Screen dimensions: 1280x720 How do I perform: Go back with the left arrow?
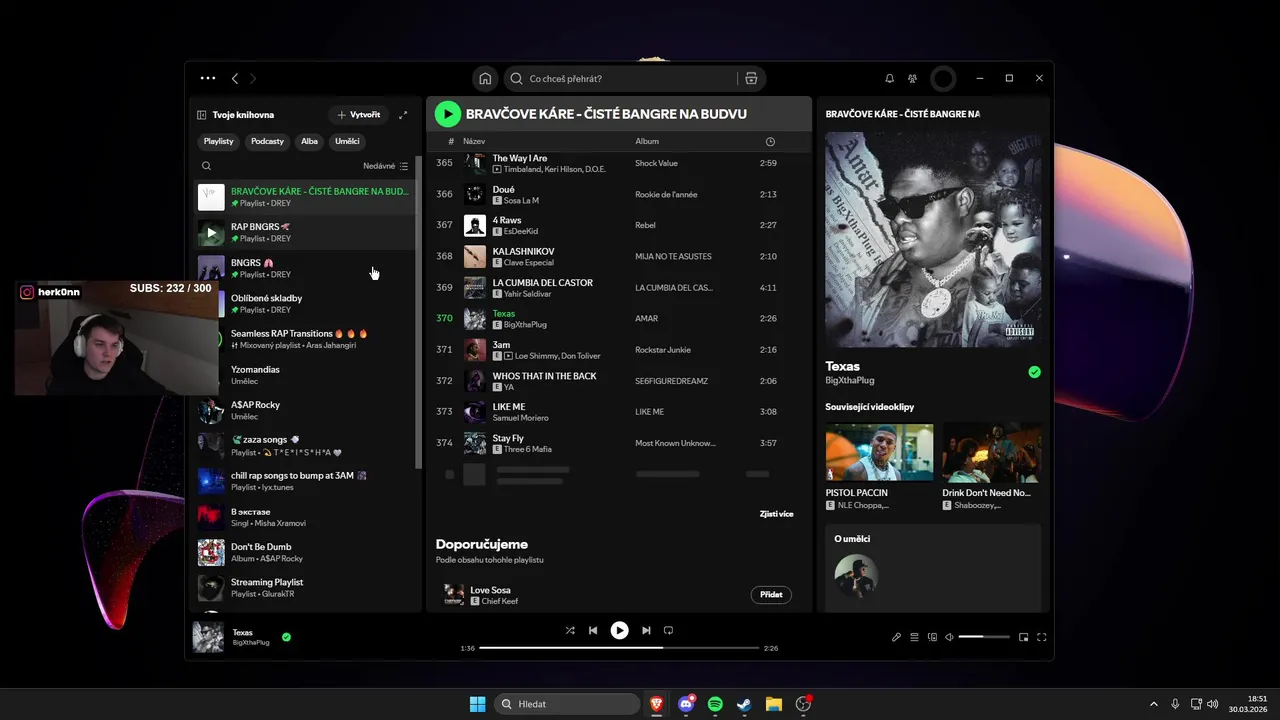tap(235, 78)
